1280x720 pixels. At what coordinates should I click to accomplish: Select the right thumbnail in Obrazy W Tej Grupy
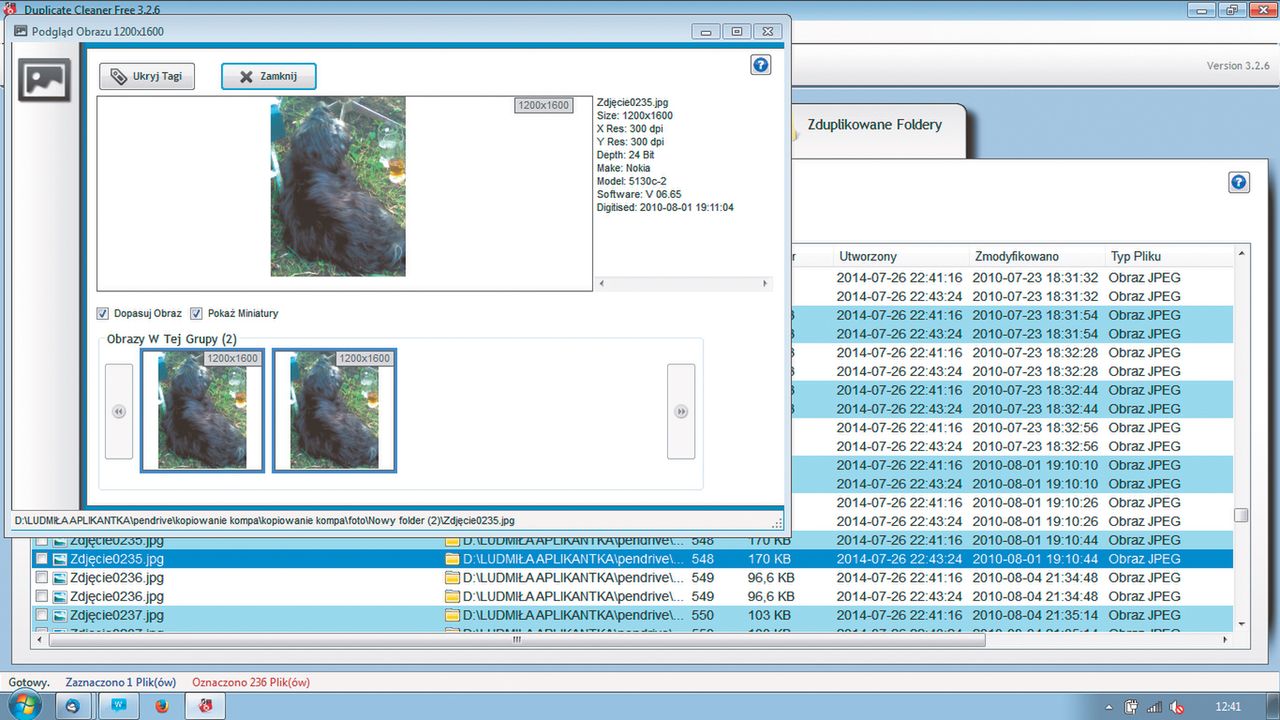coord(334,410)
